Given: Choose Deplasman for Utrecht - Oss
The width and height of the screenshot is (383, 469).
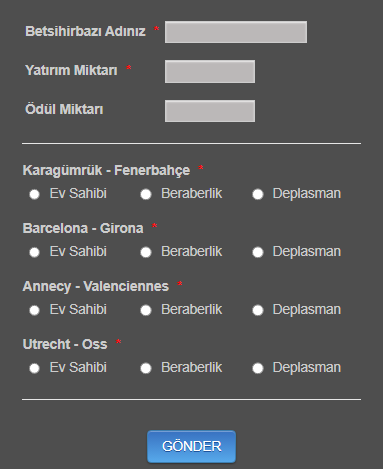Looking at the screenshot, I should (258, 368).
